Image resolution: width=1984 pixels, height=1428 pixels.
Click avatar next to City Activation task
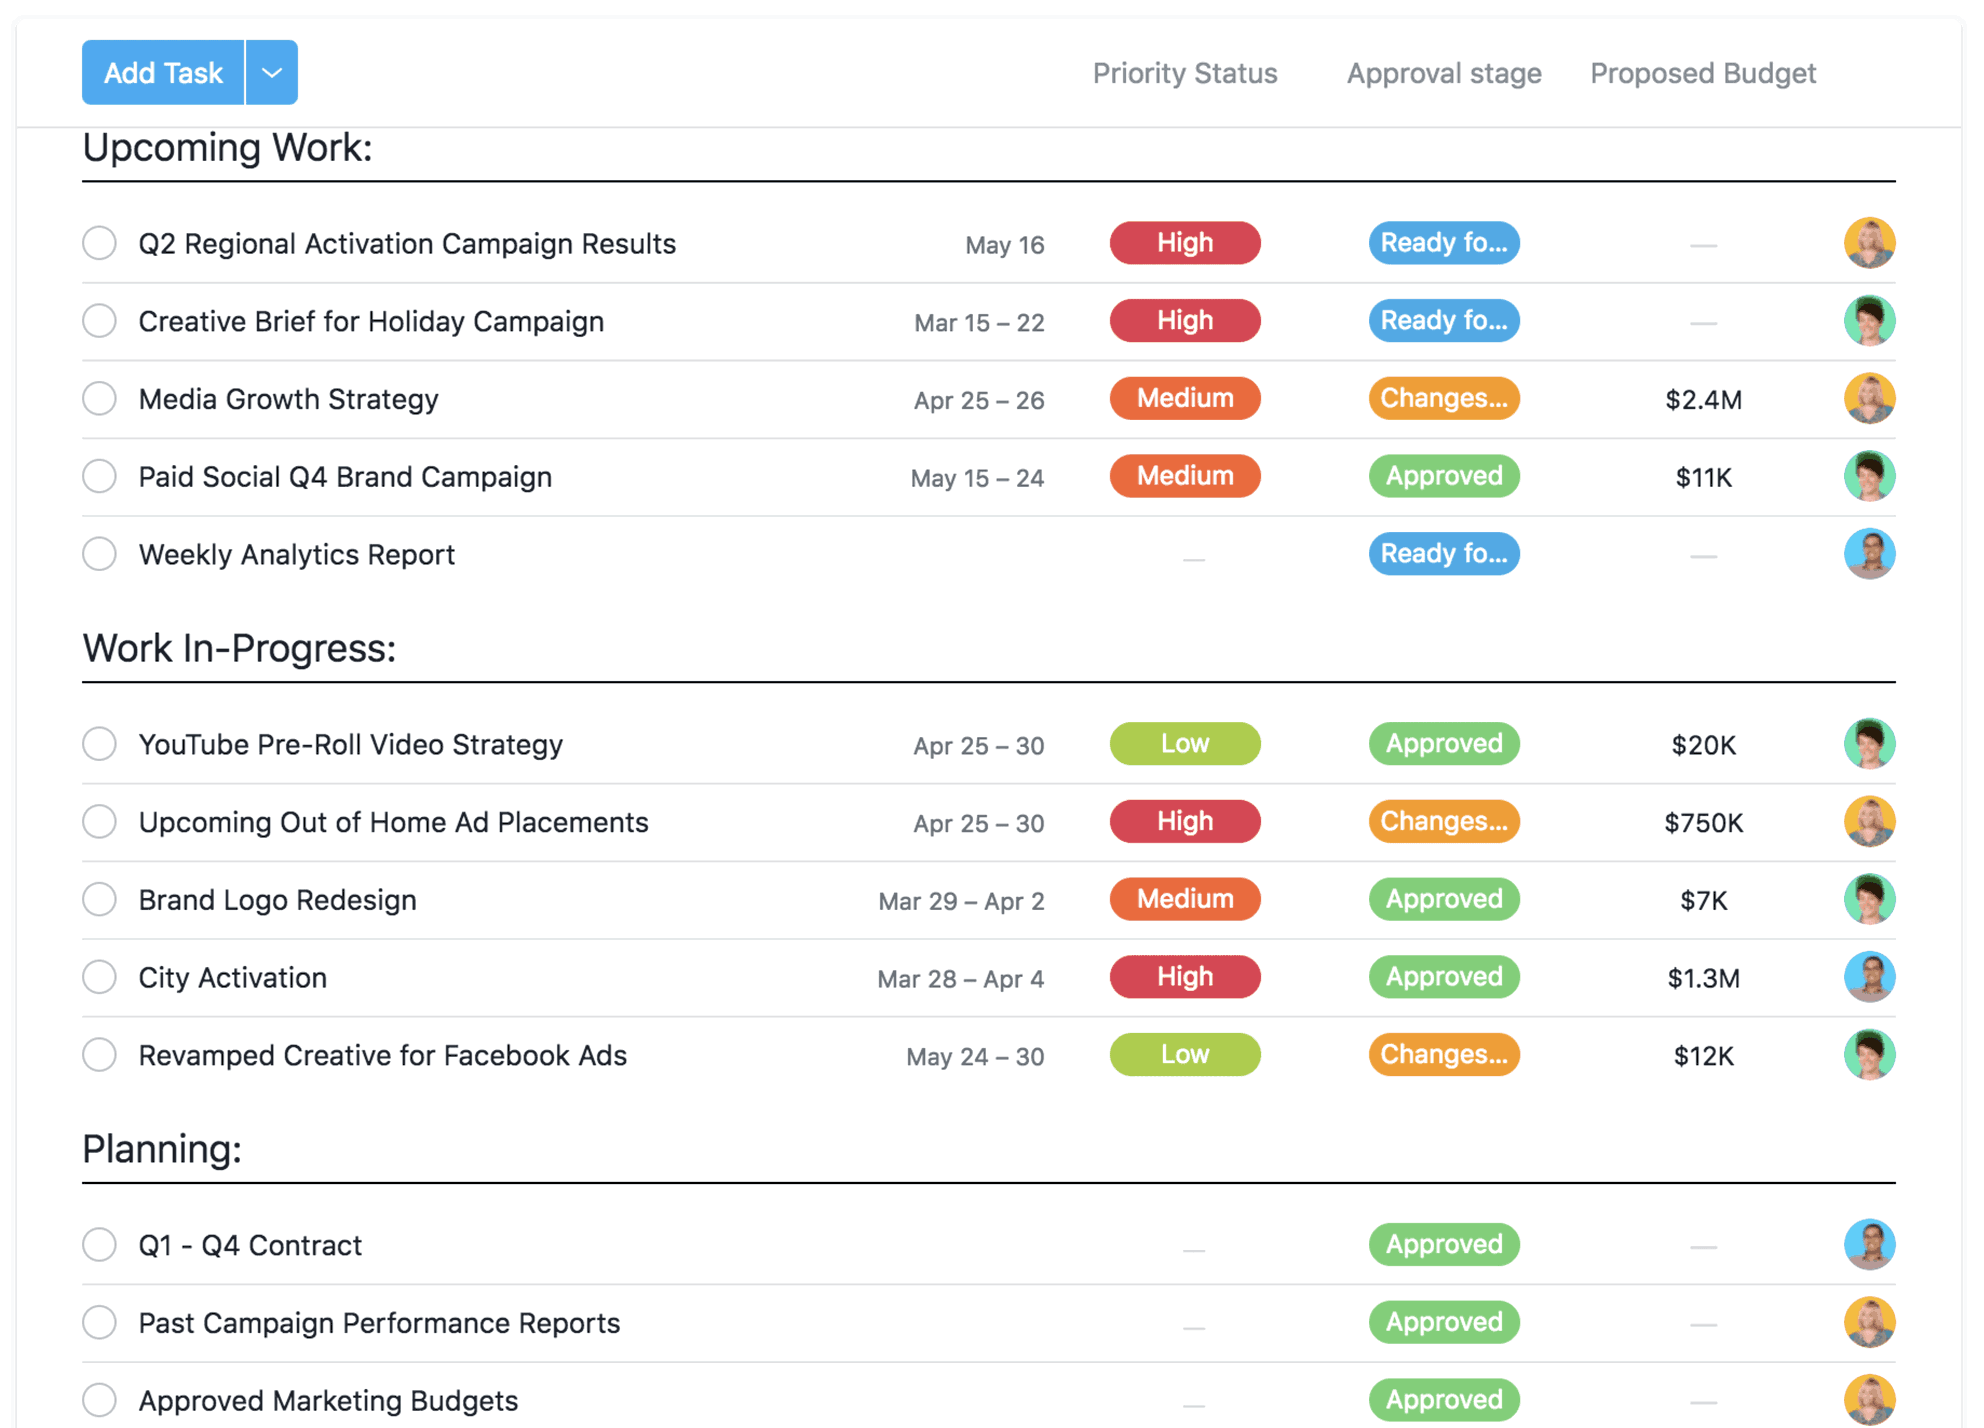pyautogui.click(x=1869, y=977)
